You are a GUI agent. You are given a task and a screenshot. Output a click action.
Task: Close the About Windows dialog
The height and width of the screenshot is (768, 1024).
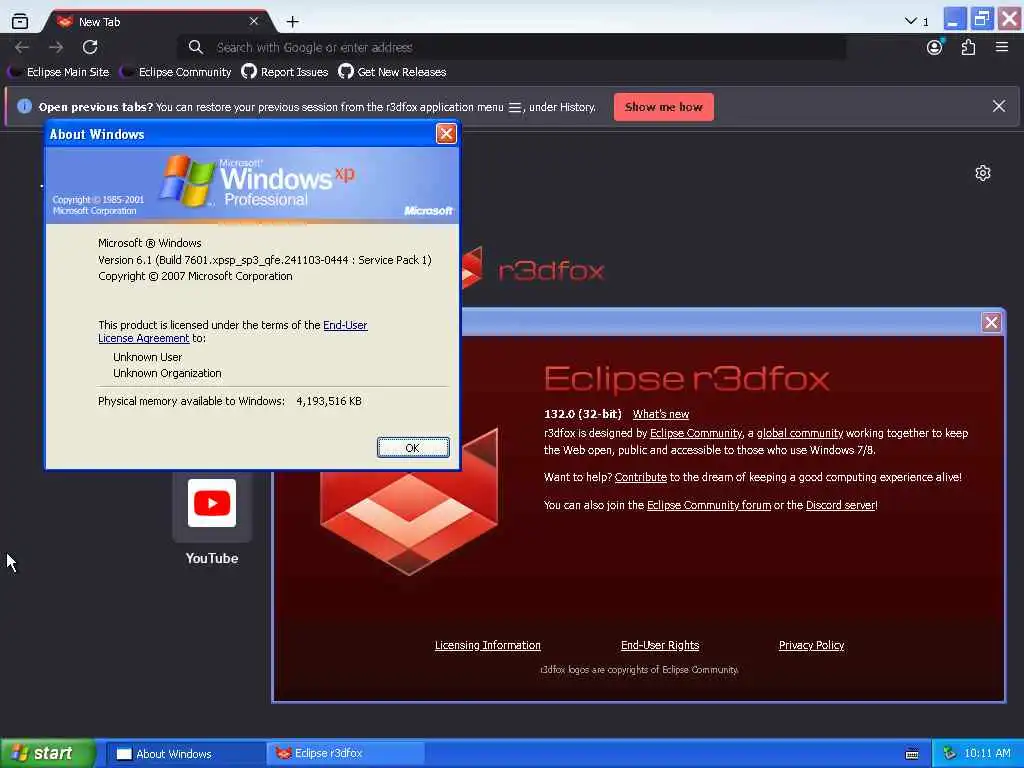(446, 134)
